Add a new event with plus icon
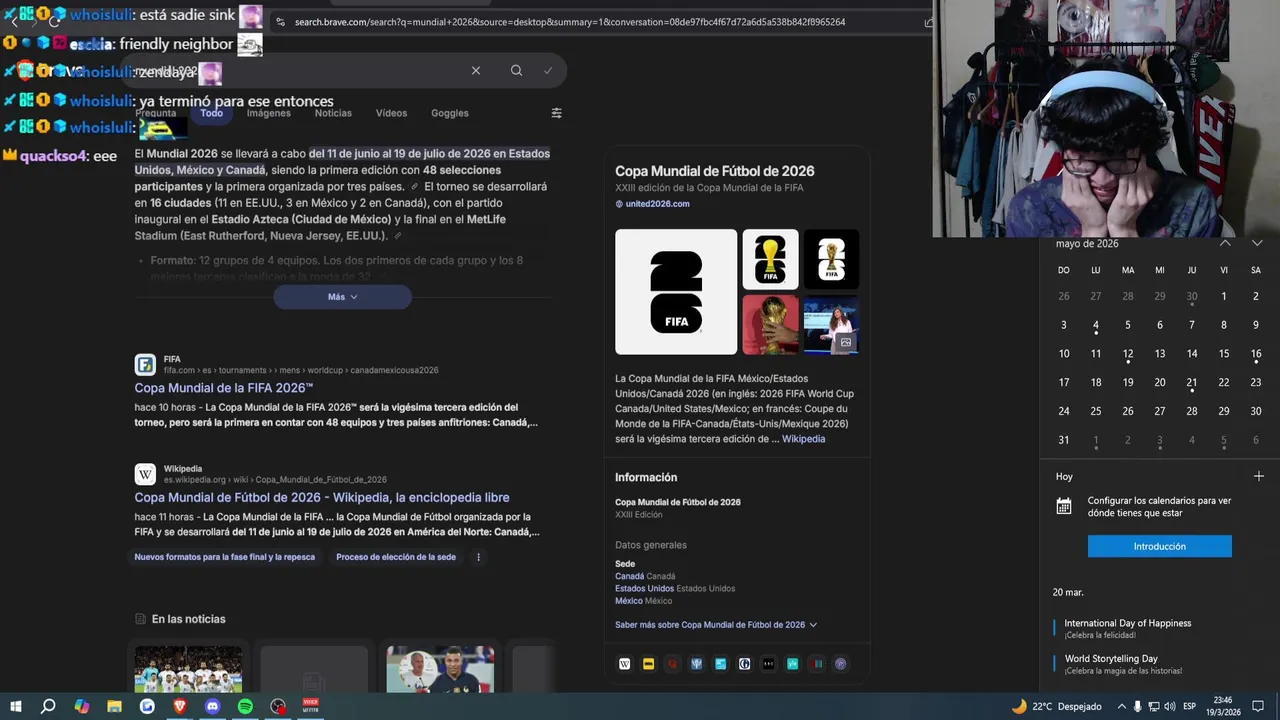Screen dimensions: 1280x720 1259,476
